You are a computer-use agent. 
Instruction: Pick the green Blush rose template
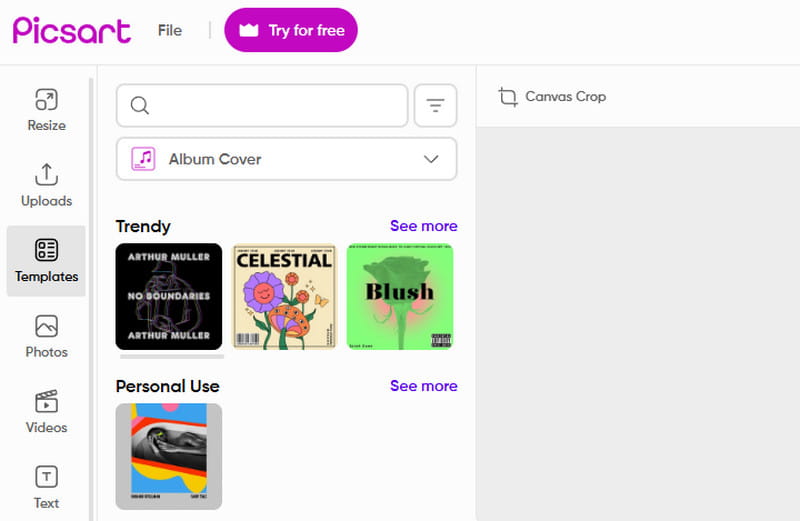pyautogui.click(x=400, y=296)
